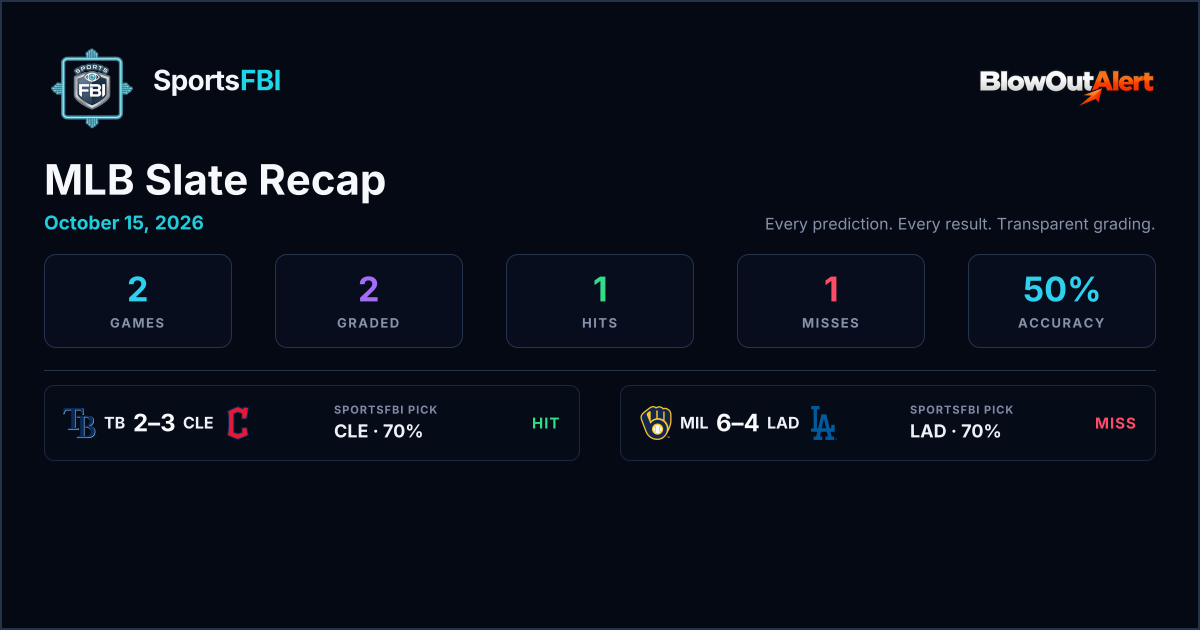
Task: Click the Milwaukee Brewers glove logo
Action: coord(656,423)
